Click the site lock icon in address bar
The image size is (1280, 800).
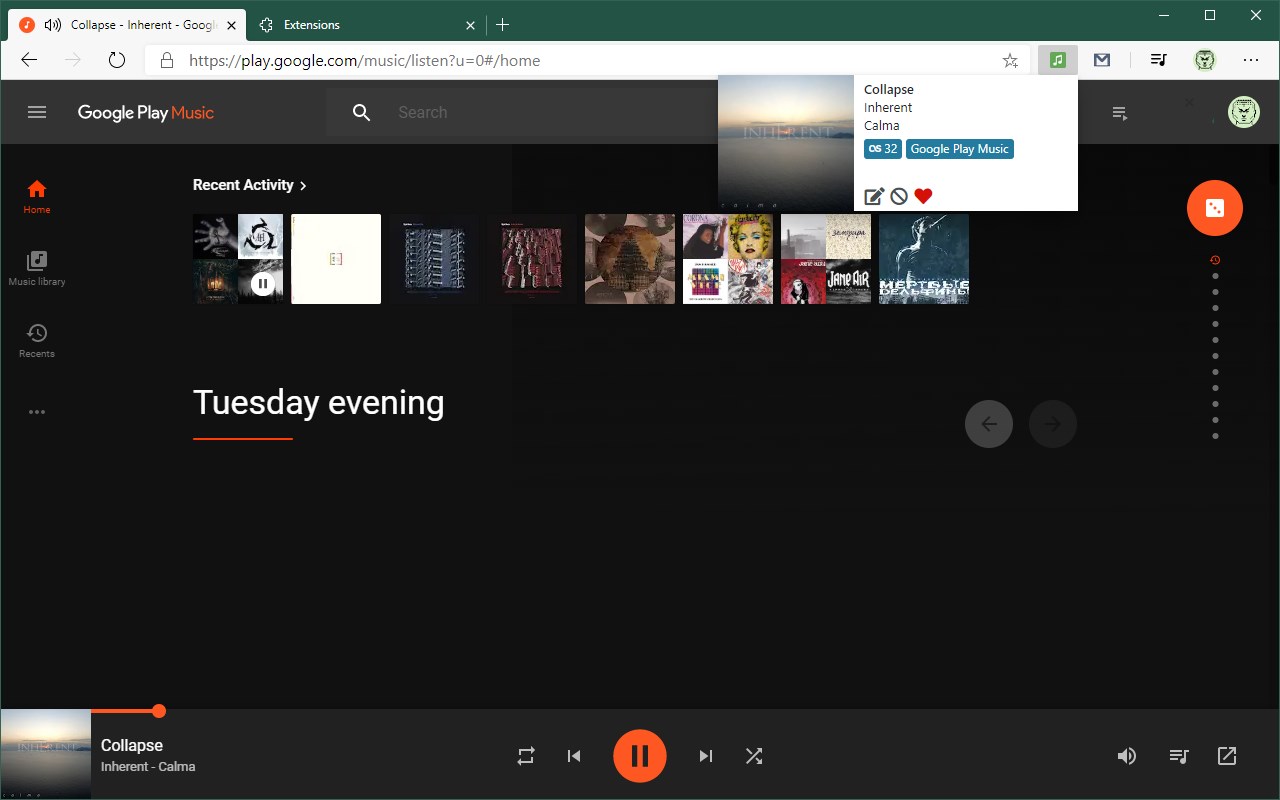point(167,60)
